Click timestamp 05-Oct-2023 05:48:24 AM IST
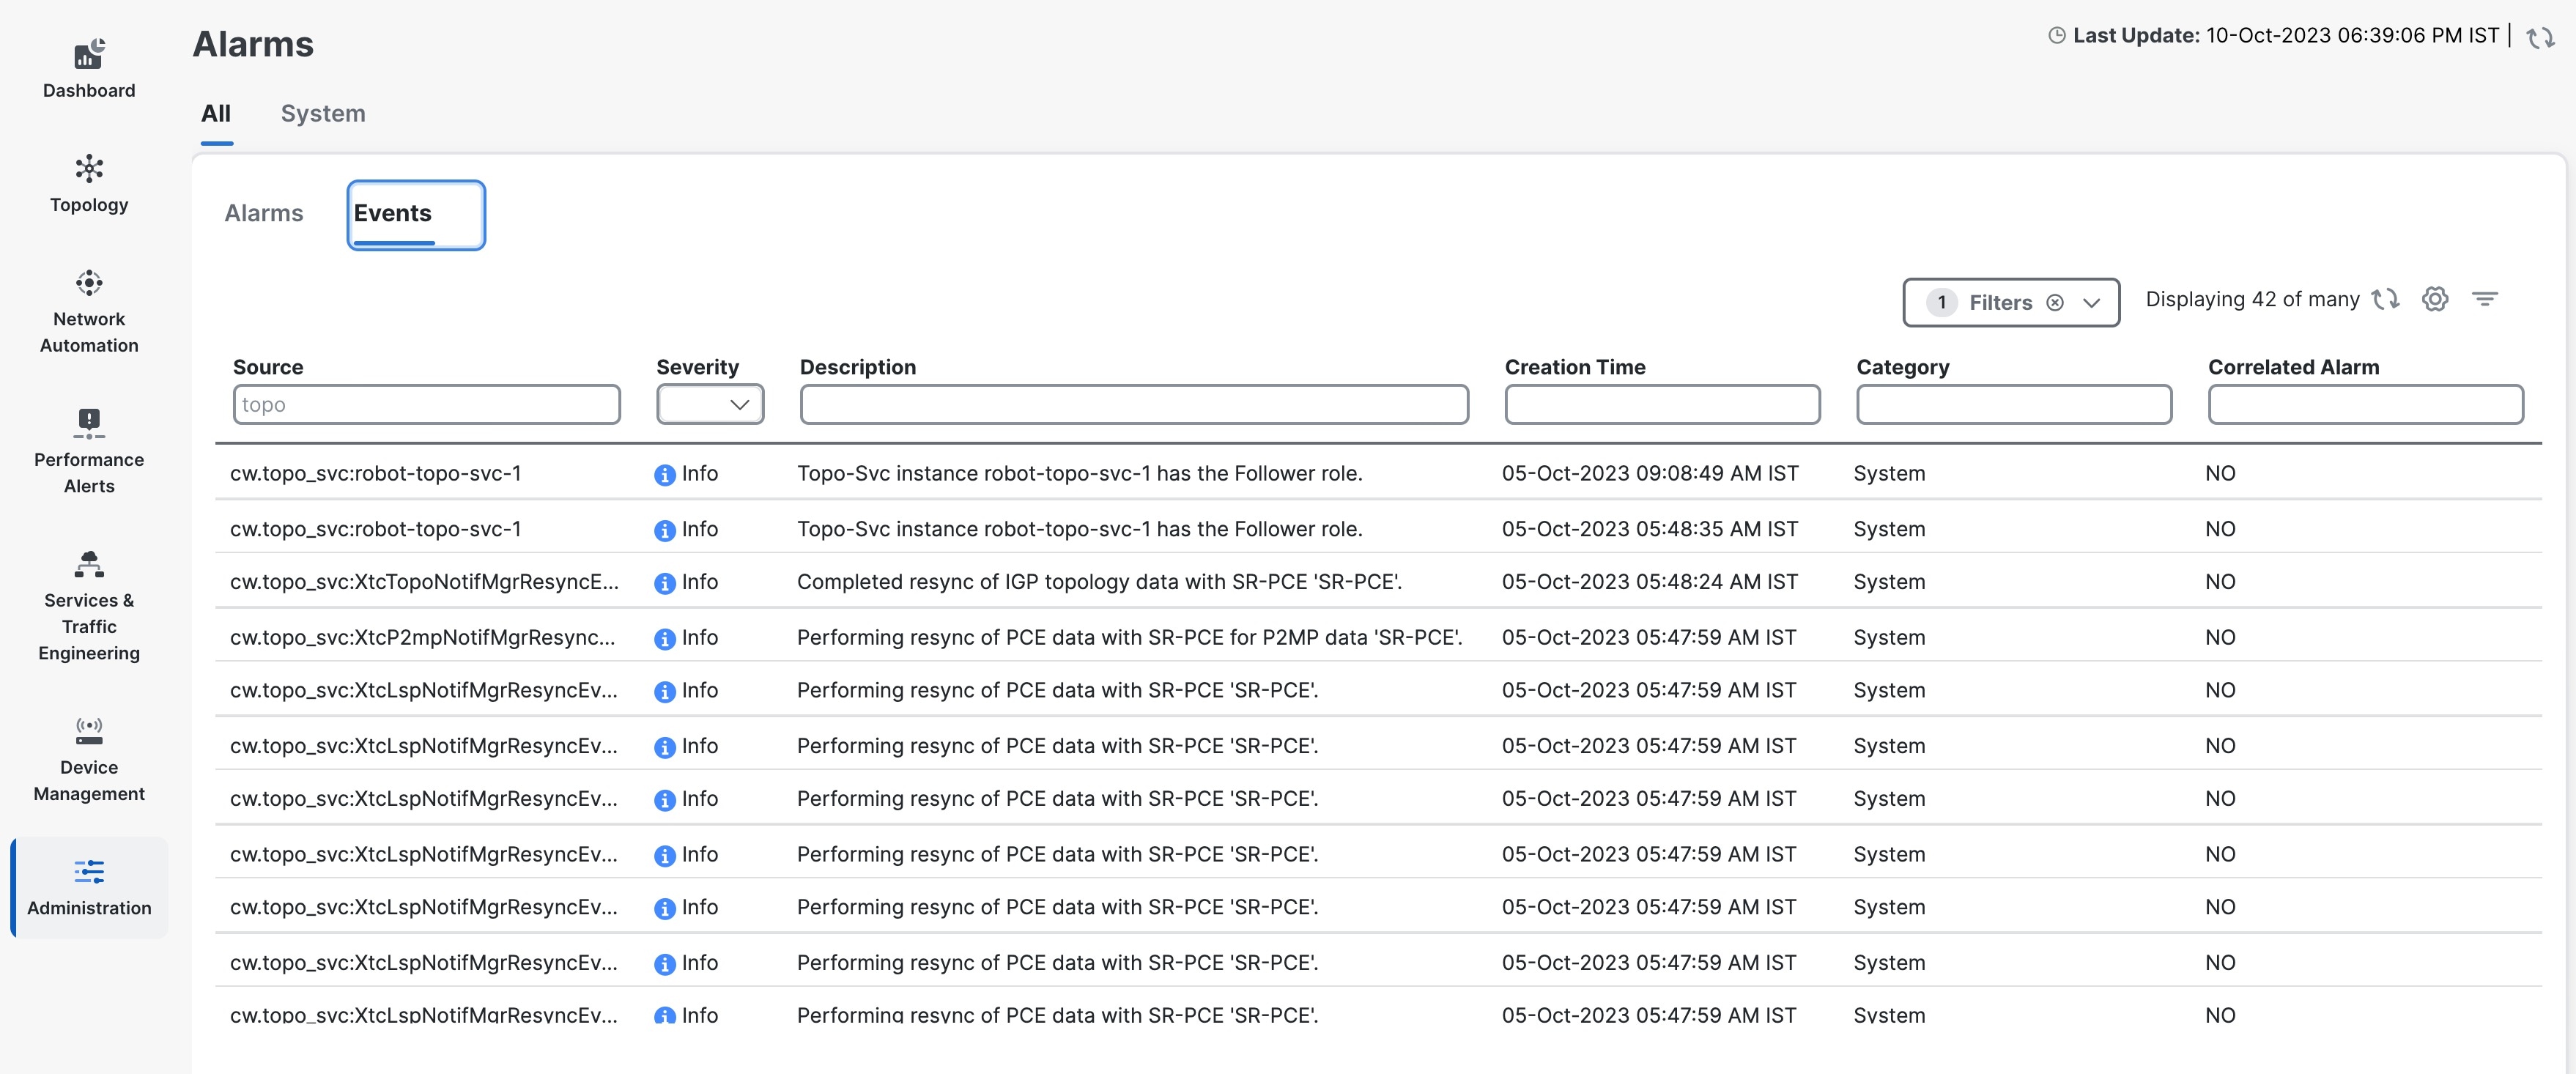Screen dimensions: 2576x1074 [x=1650, y=582]
